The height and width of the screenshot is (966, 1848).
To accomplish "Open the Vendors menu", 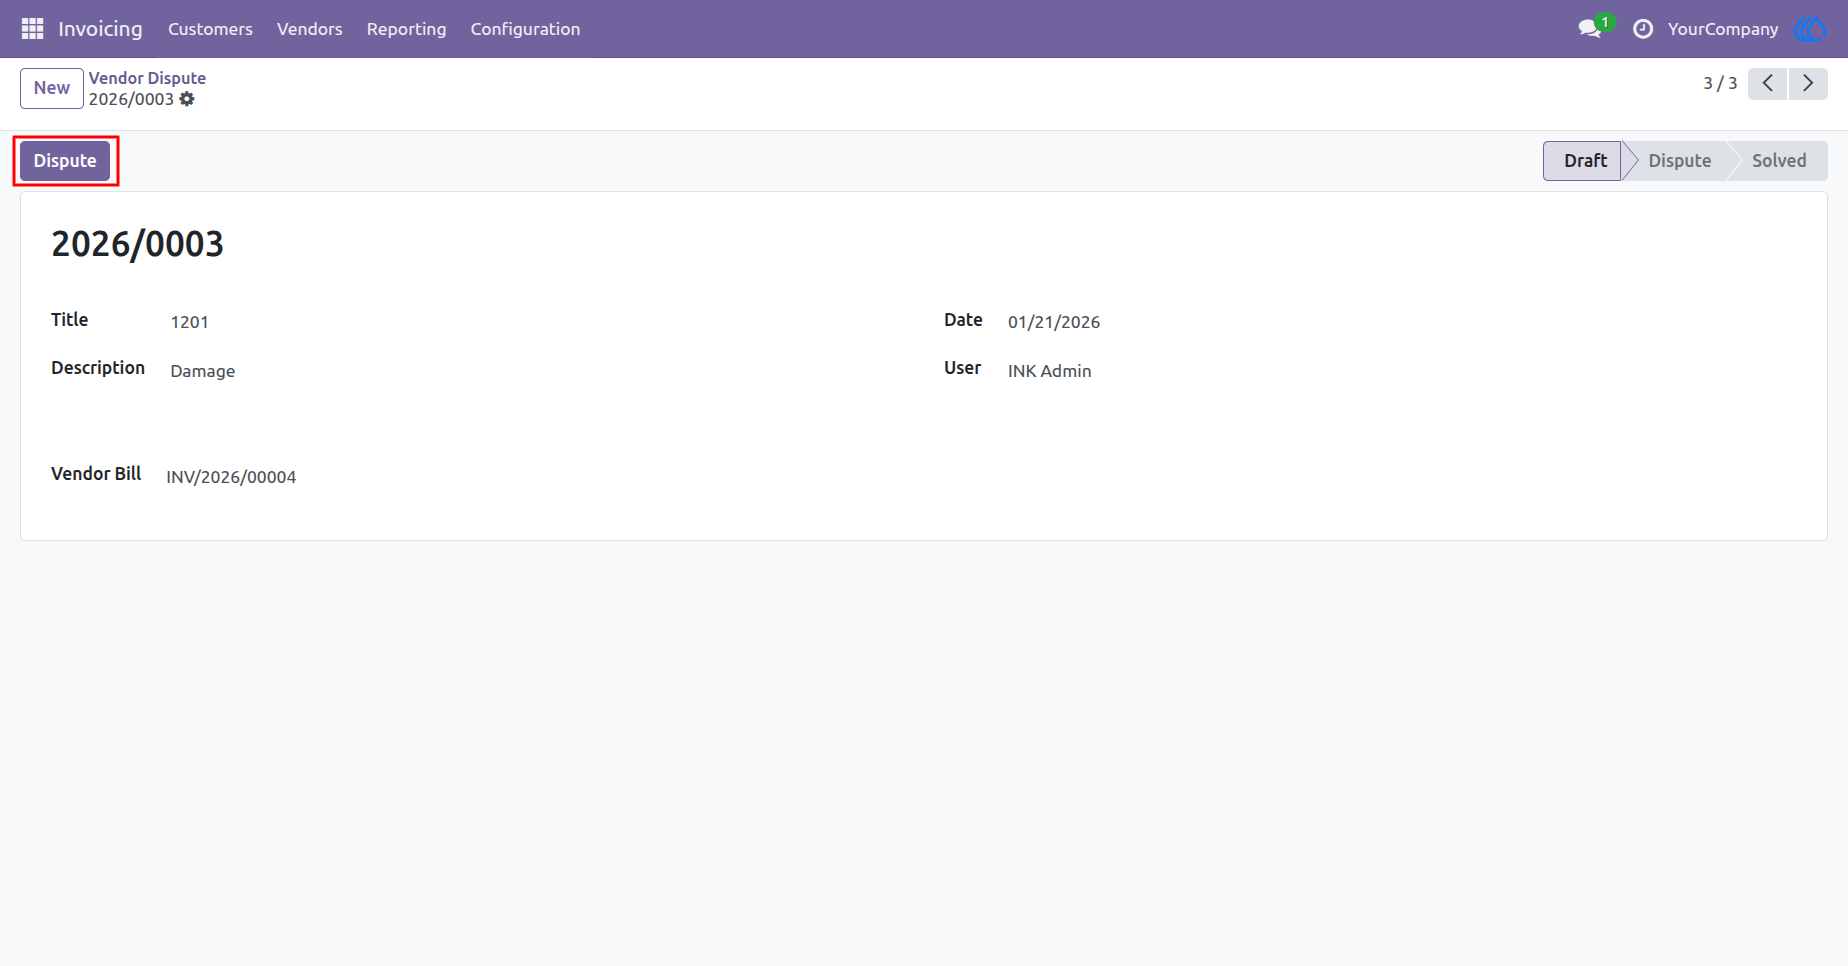I will click(x=309, y=29).
